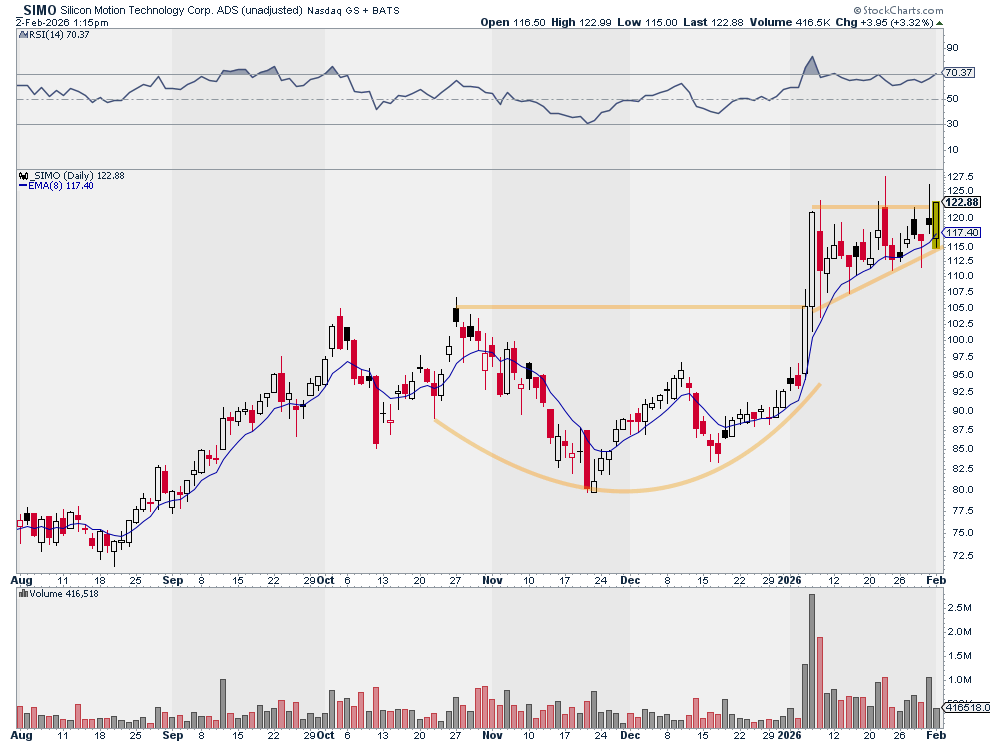Click the 112.5 price axis label

960,261
